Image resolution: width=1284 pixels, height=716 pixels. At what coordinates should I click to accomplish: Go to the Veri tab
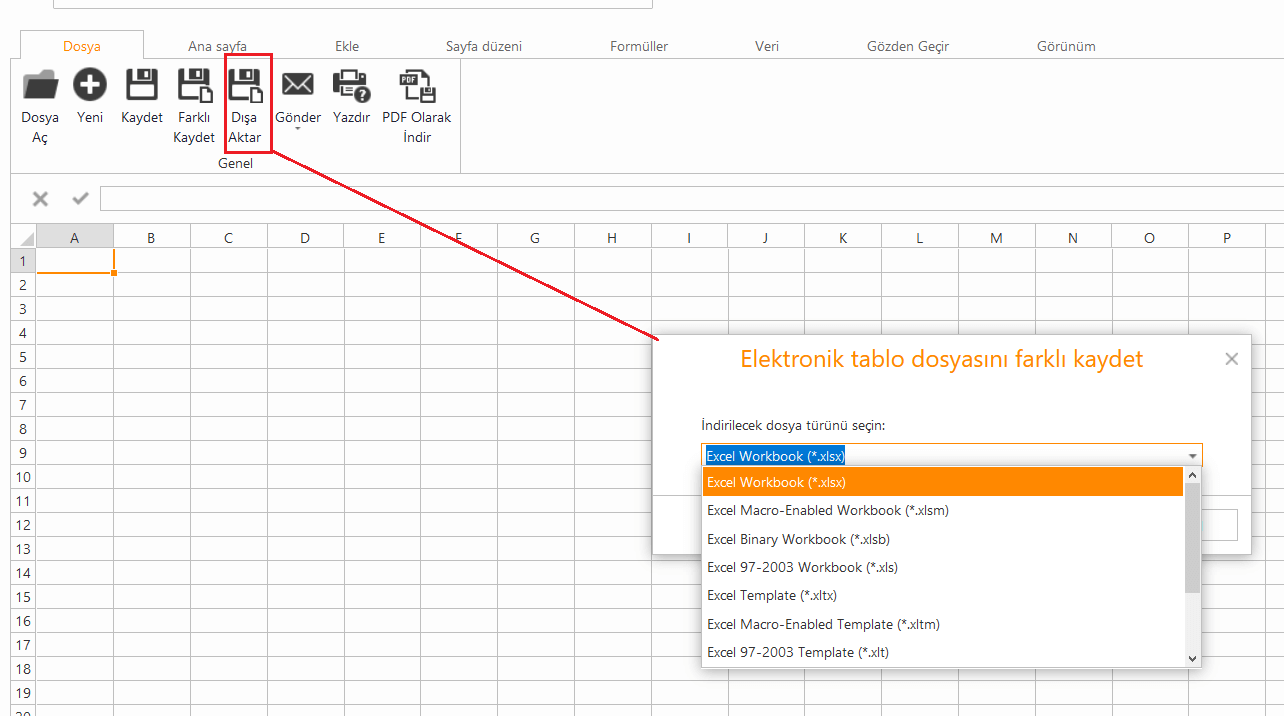click(767, 46)
